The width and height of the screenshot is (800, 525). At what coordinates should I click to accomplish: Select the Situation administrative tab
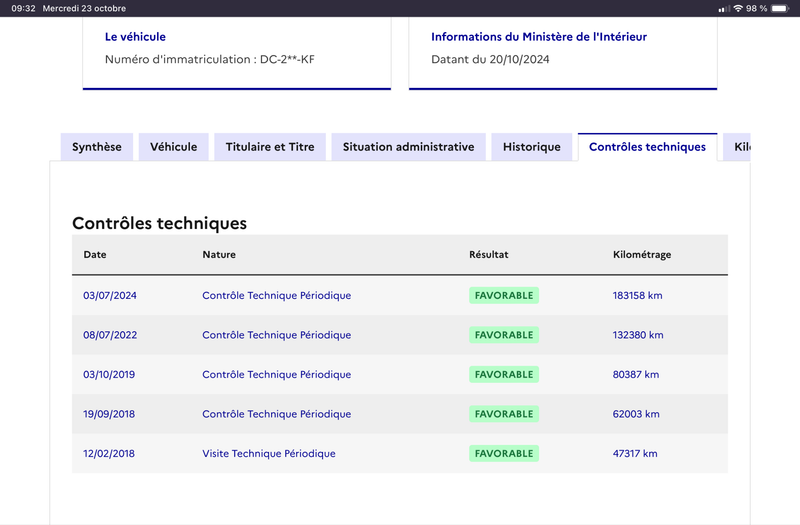[408, 147]
